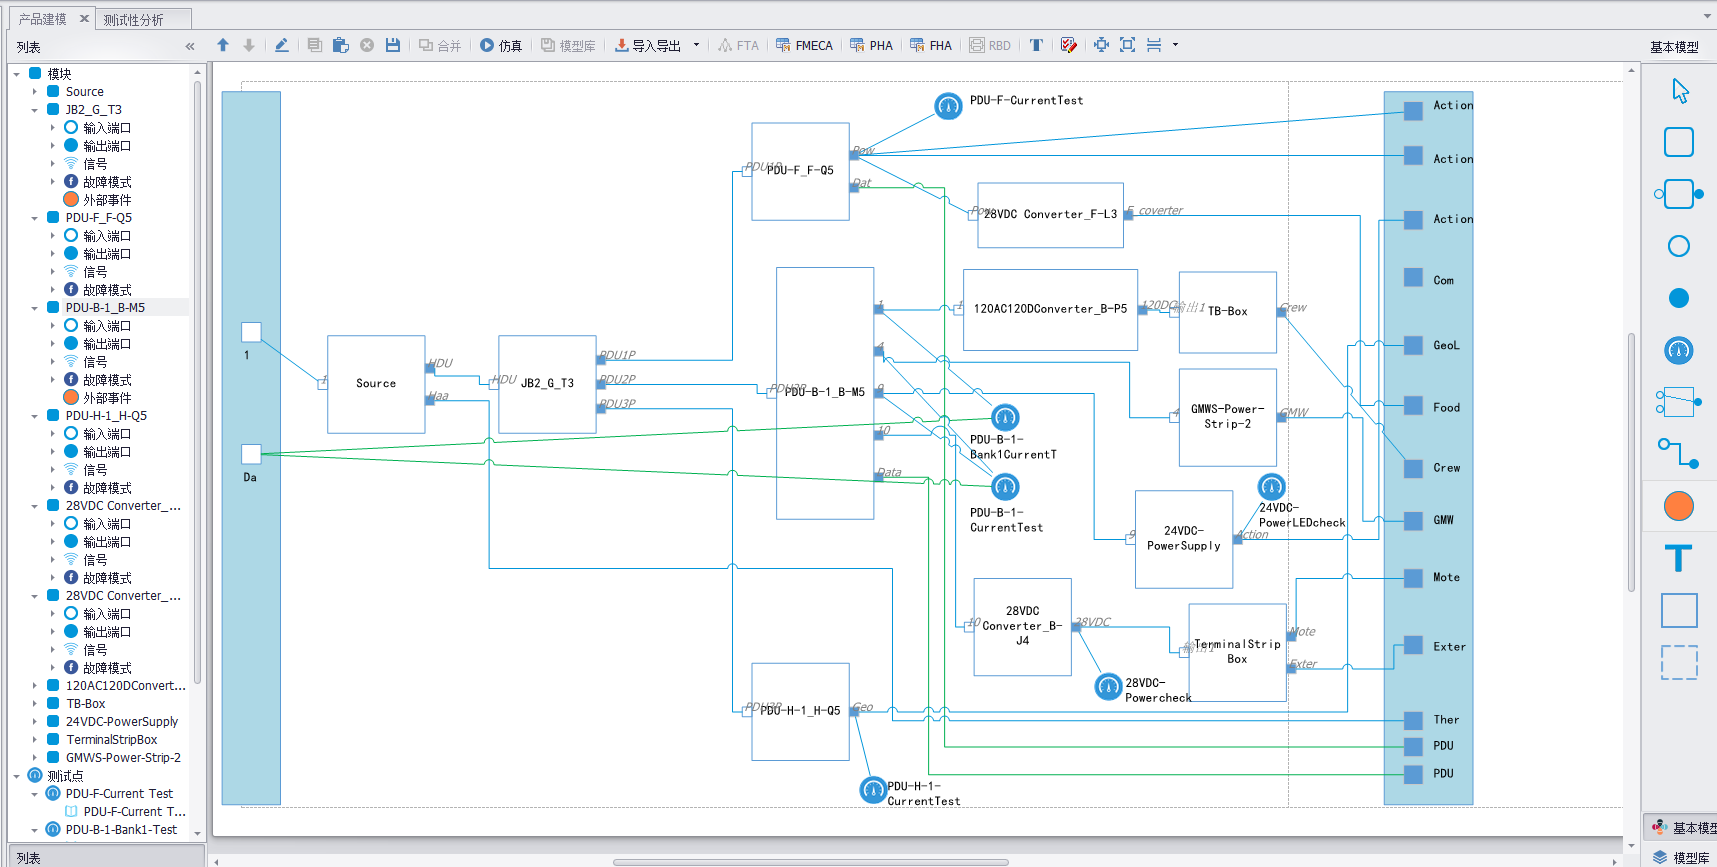Click the delete (x circle) toolbar icon
The image size is (1717, 867).
(367, 45)
